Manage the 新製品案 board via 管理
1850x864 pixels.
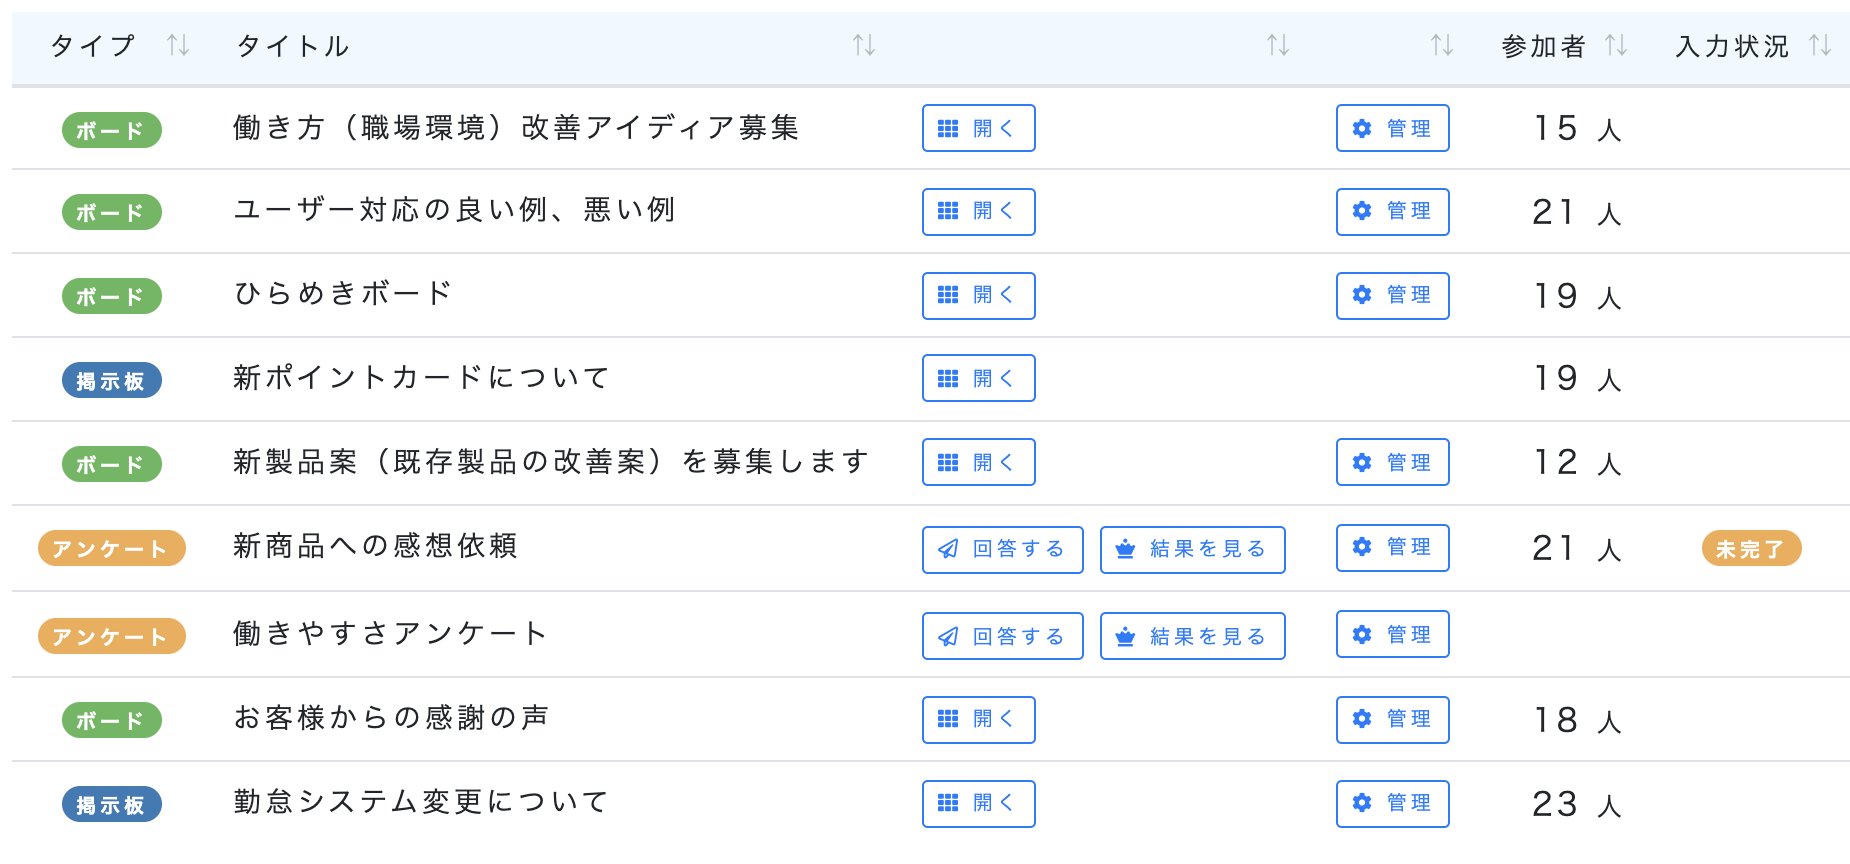tap(1392, 462)
